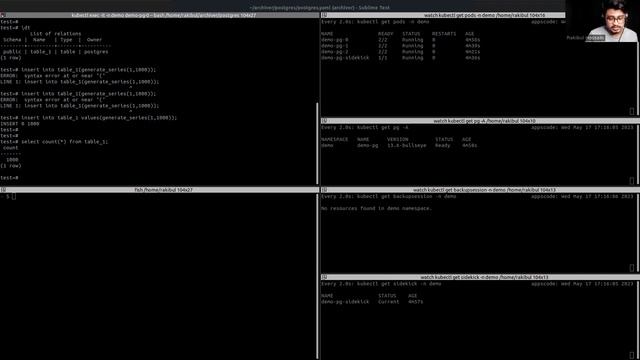Click the timestamp in the get pg -A pane
Image resolution: width=640 pixels, height=360 pixels.
597,127
